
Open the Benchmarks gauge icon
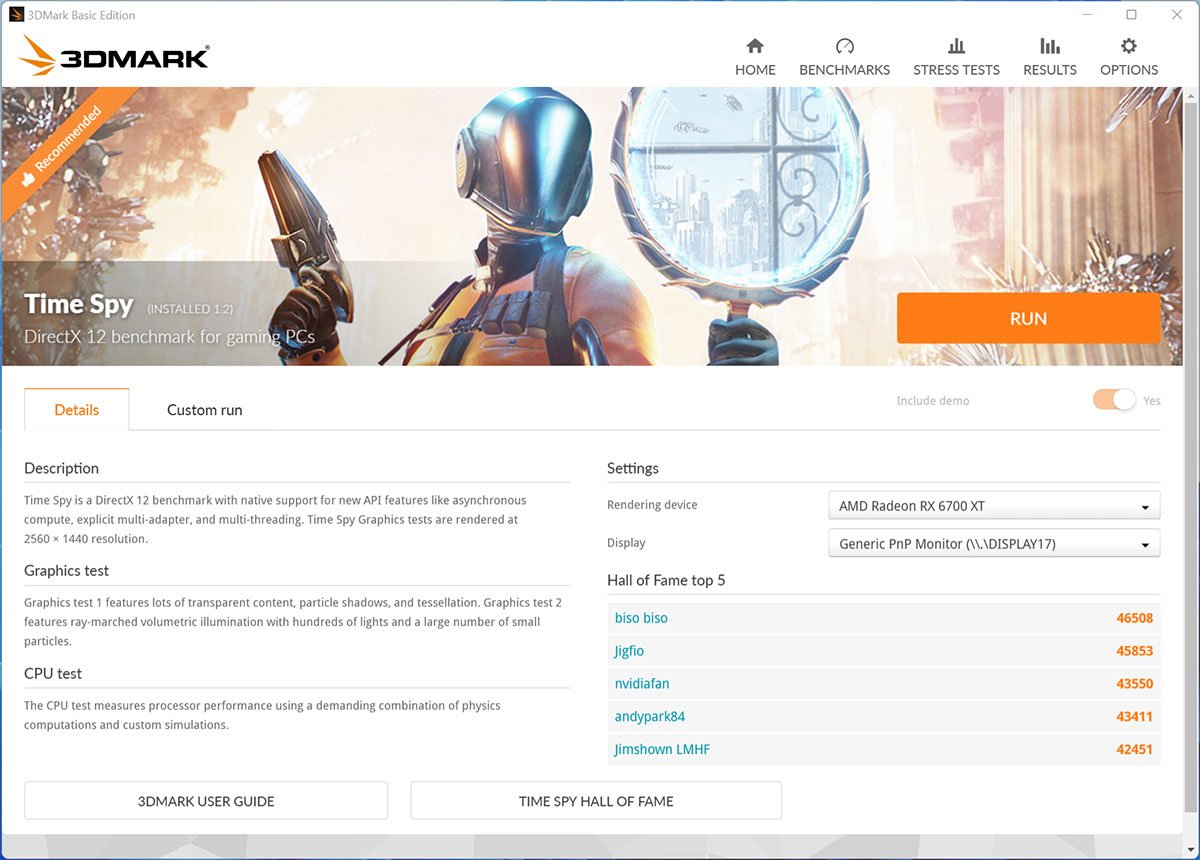[x=845, y=46]
